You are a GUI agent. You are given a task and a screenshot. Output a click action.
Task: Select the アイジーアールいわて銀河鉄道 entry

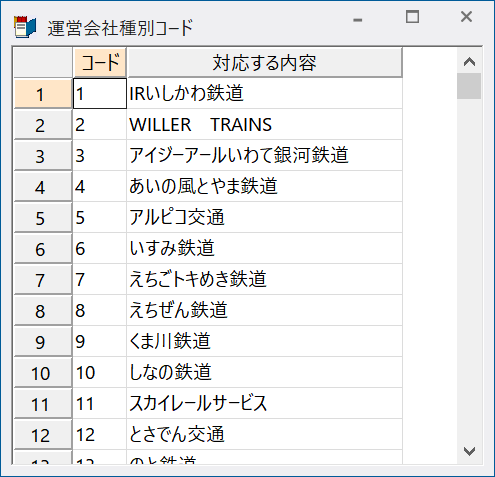click(x=264, y=155)
